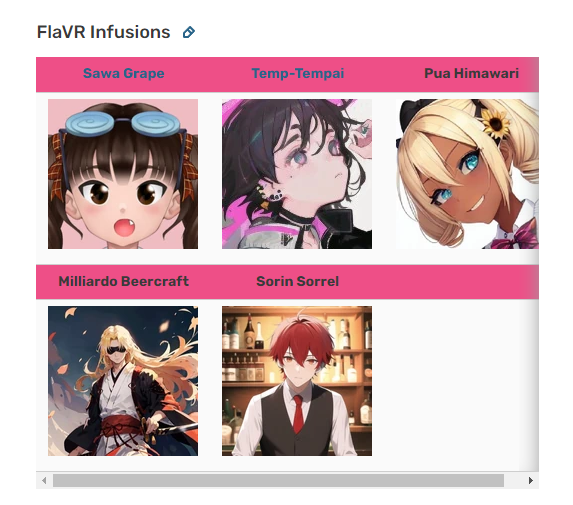Select Pua Himawari's sunflower blonde portrait
Viewport: 573px width, 505px height.
[x=467, y=174]
